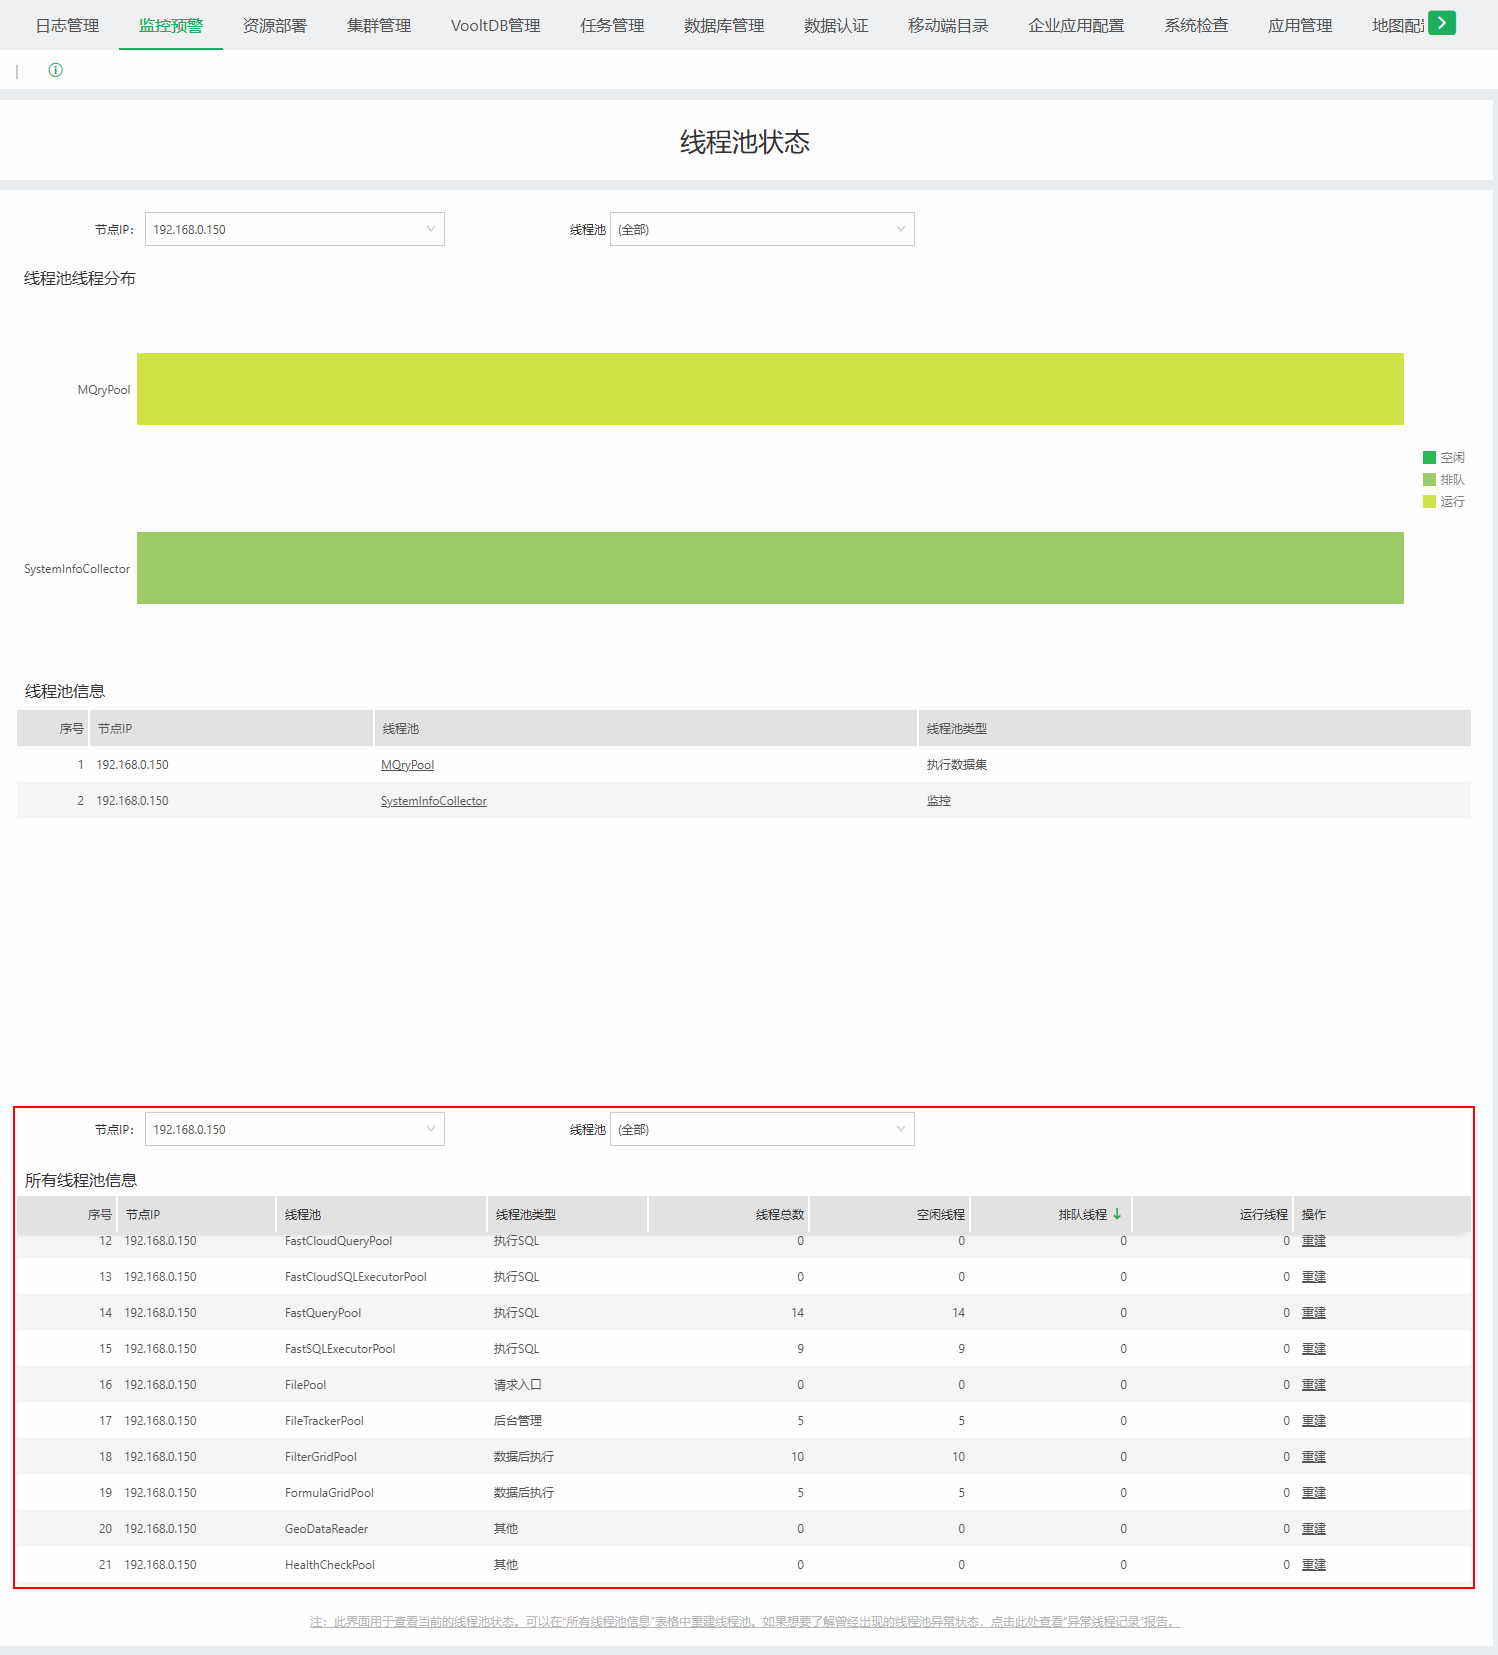
Task: Click 重建 for FastSQLExecutorPool row
Action: [1314, 1349]
